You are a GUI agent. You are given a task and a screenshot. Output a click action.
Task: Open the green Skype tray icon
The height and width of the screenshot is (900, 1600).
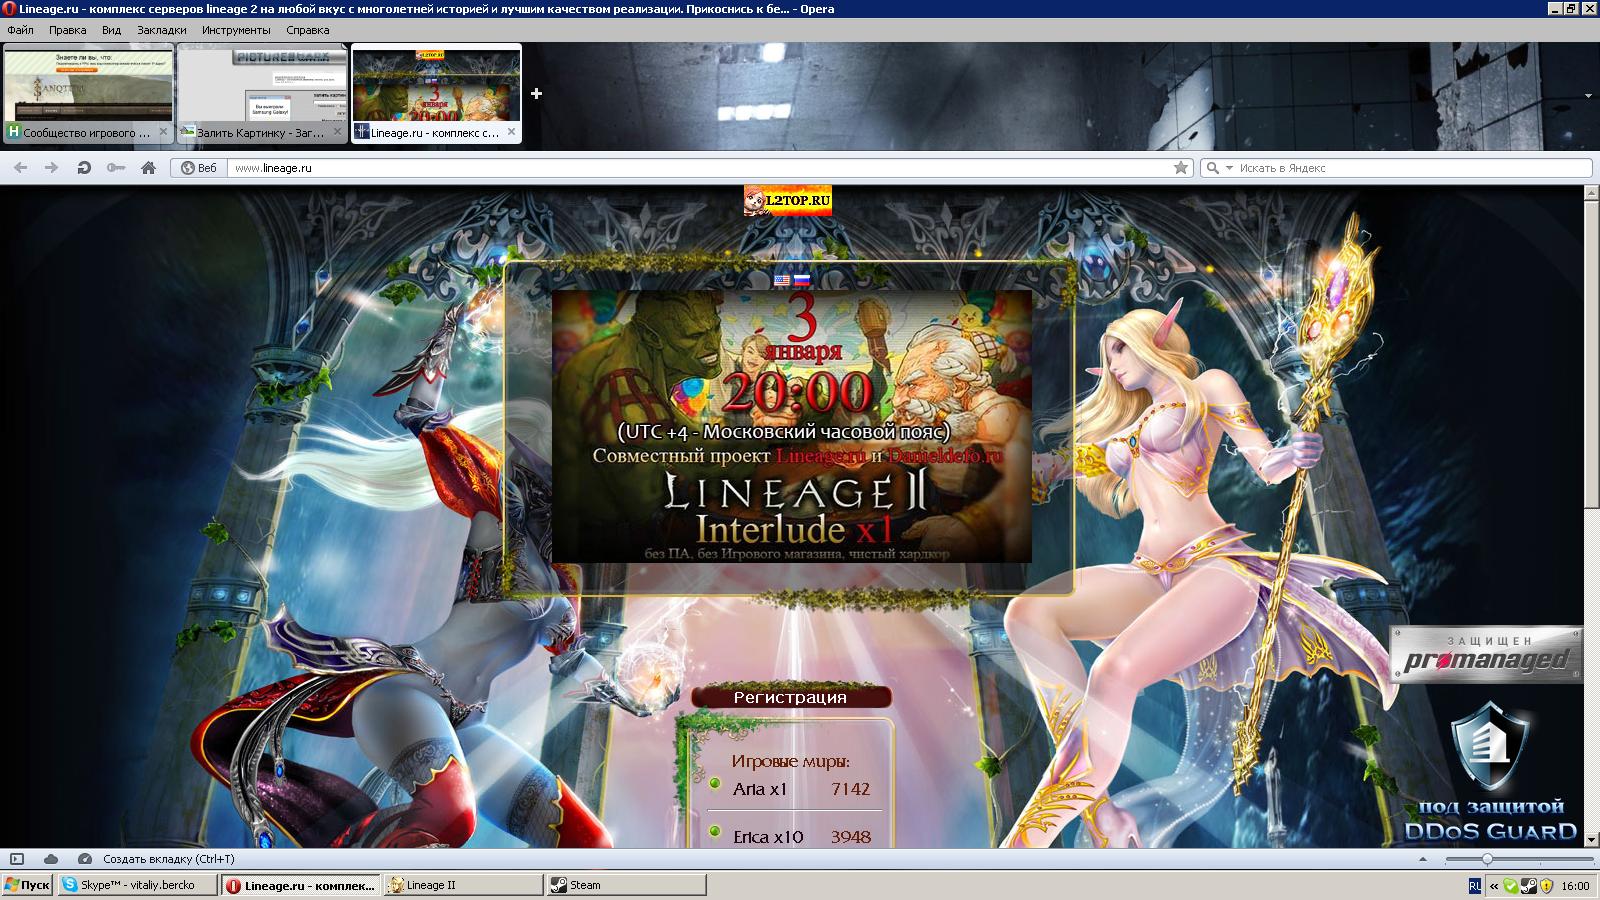1511,886
